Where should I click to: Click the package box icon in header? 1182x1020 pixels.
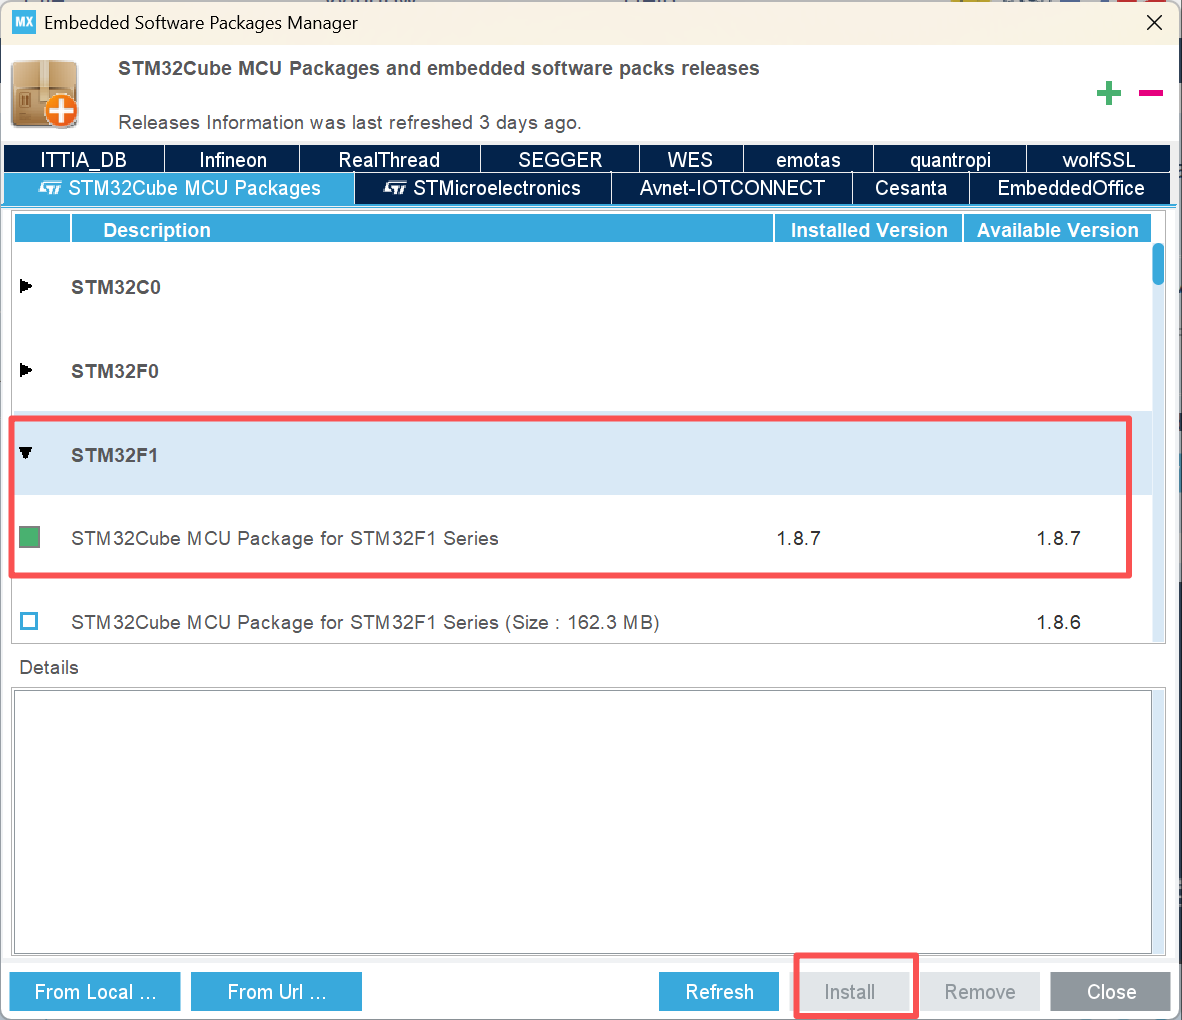(x=44, y=93)
